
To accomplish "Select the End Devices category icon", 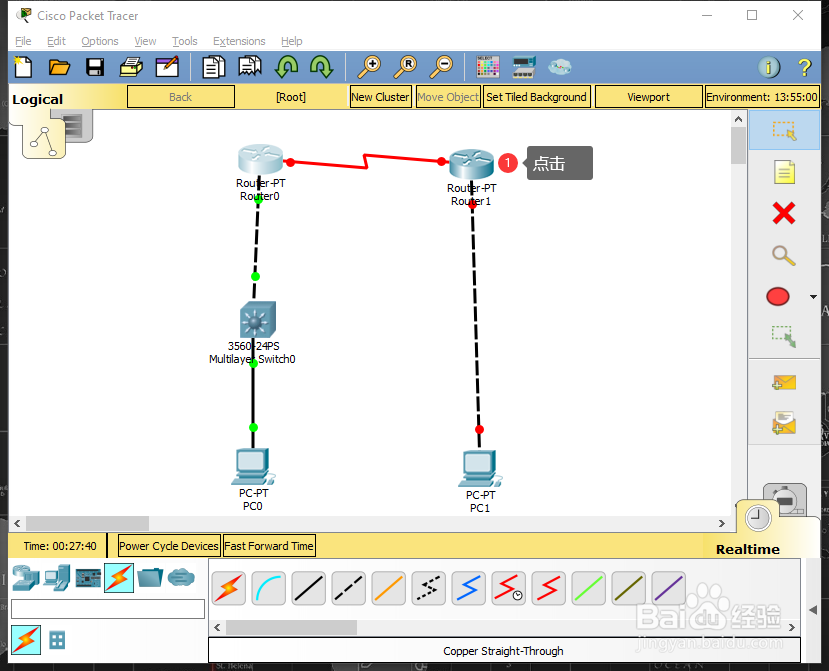I will tap(57, 578).
